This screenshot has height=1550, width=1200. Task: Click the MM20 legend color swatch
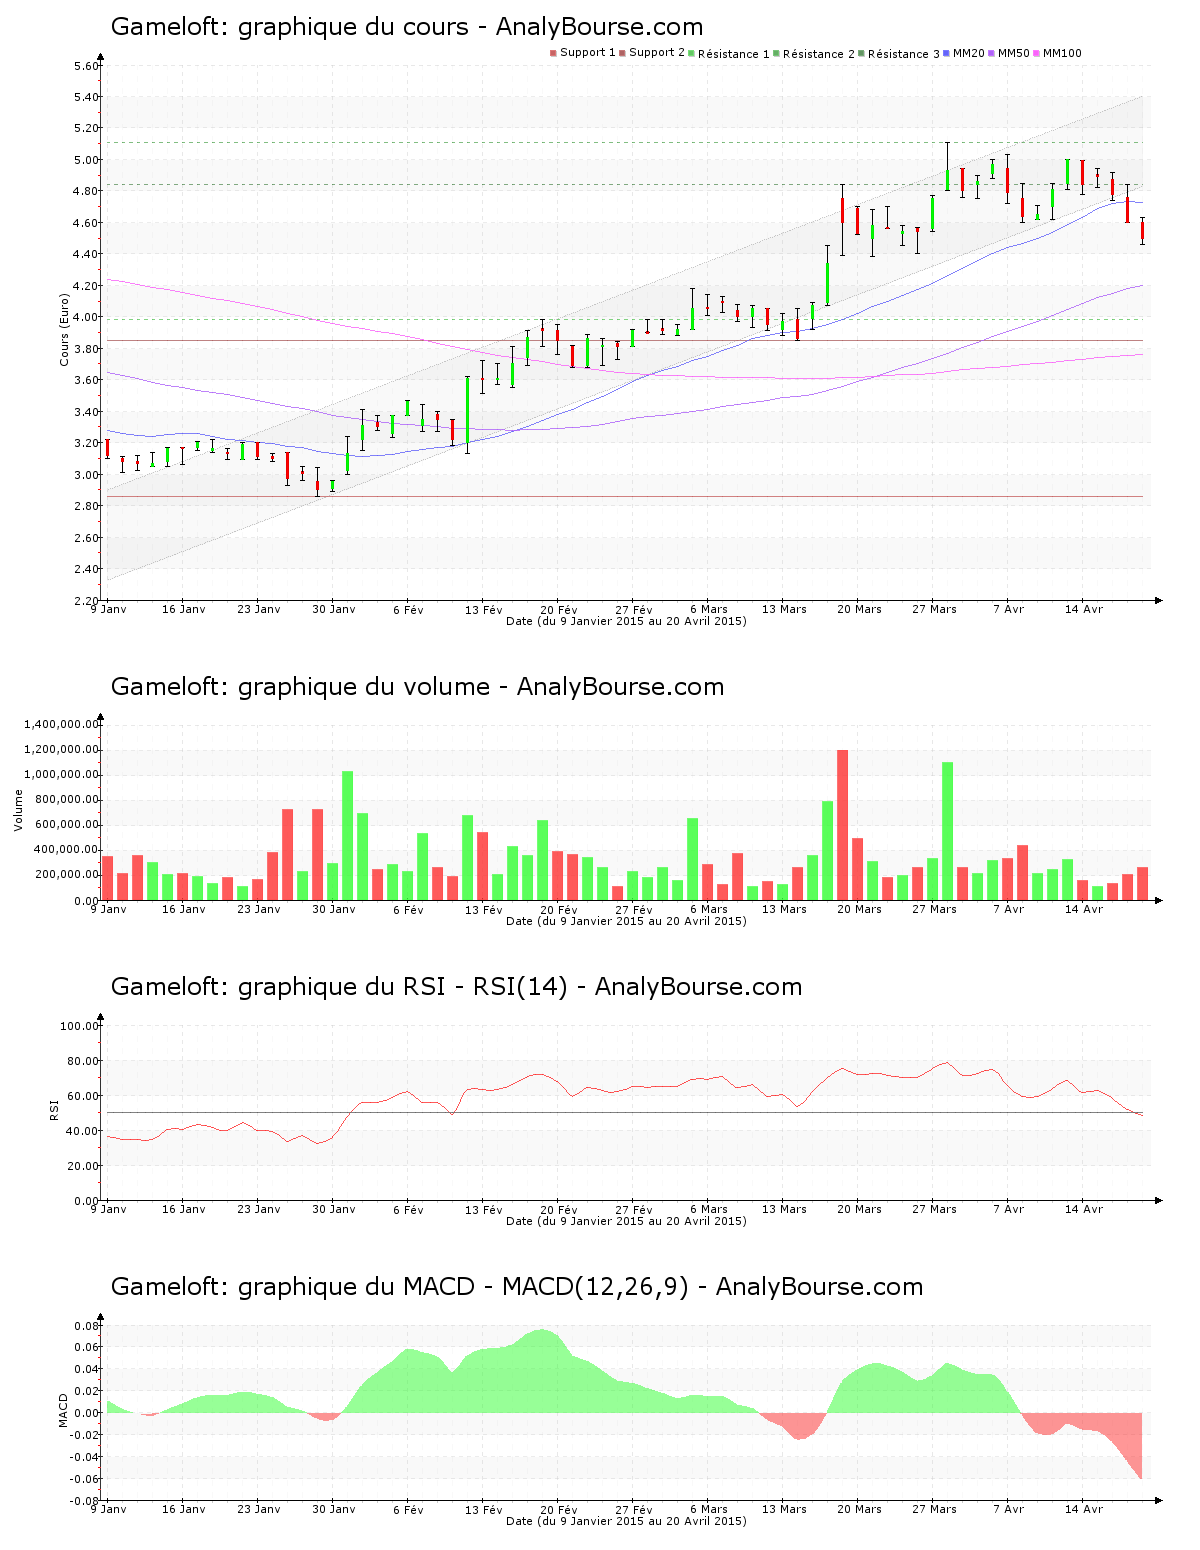click(947, 53)
